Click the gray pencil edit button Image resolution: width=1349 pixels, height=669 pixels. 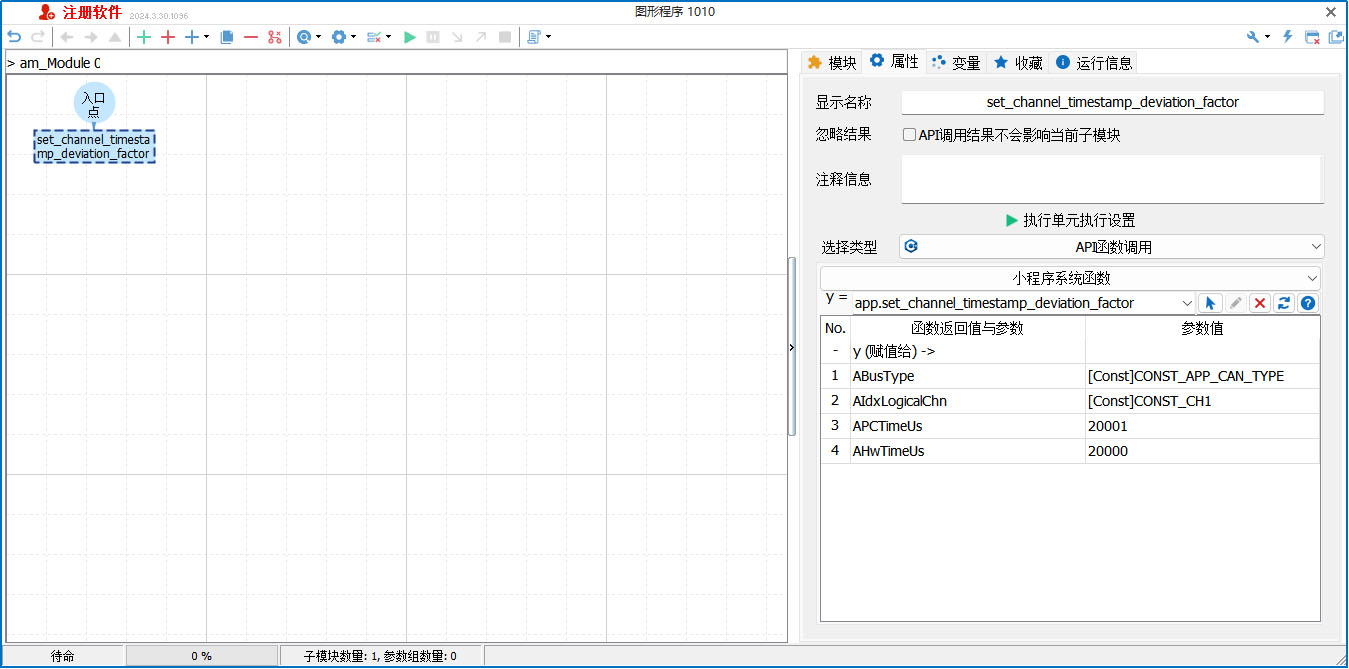pos(1236,303)
